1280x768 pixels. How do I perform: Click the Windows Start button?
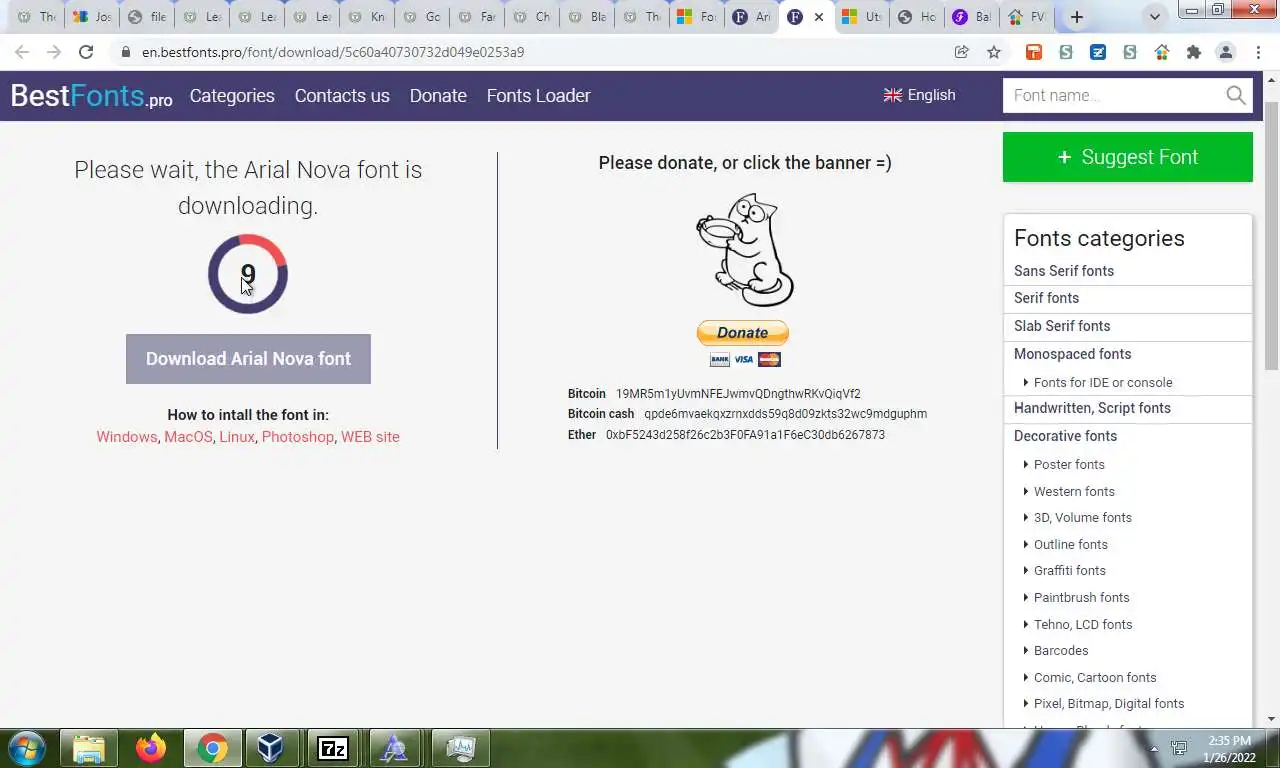25,748
